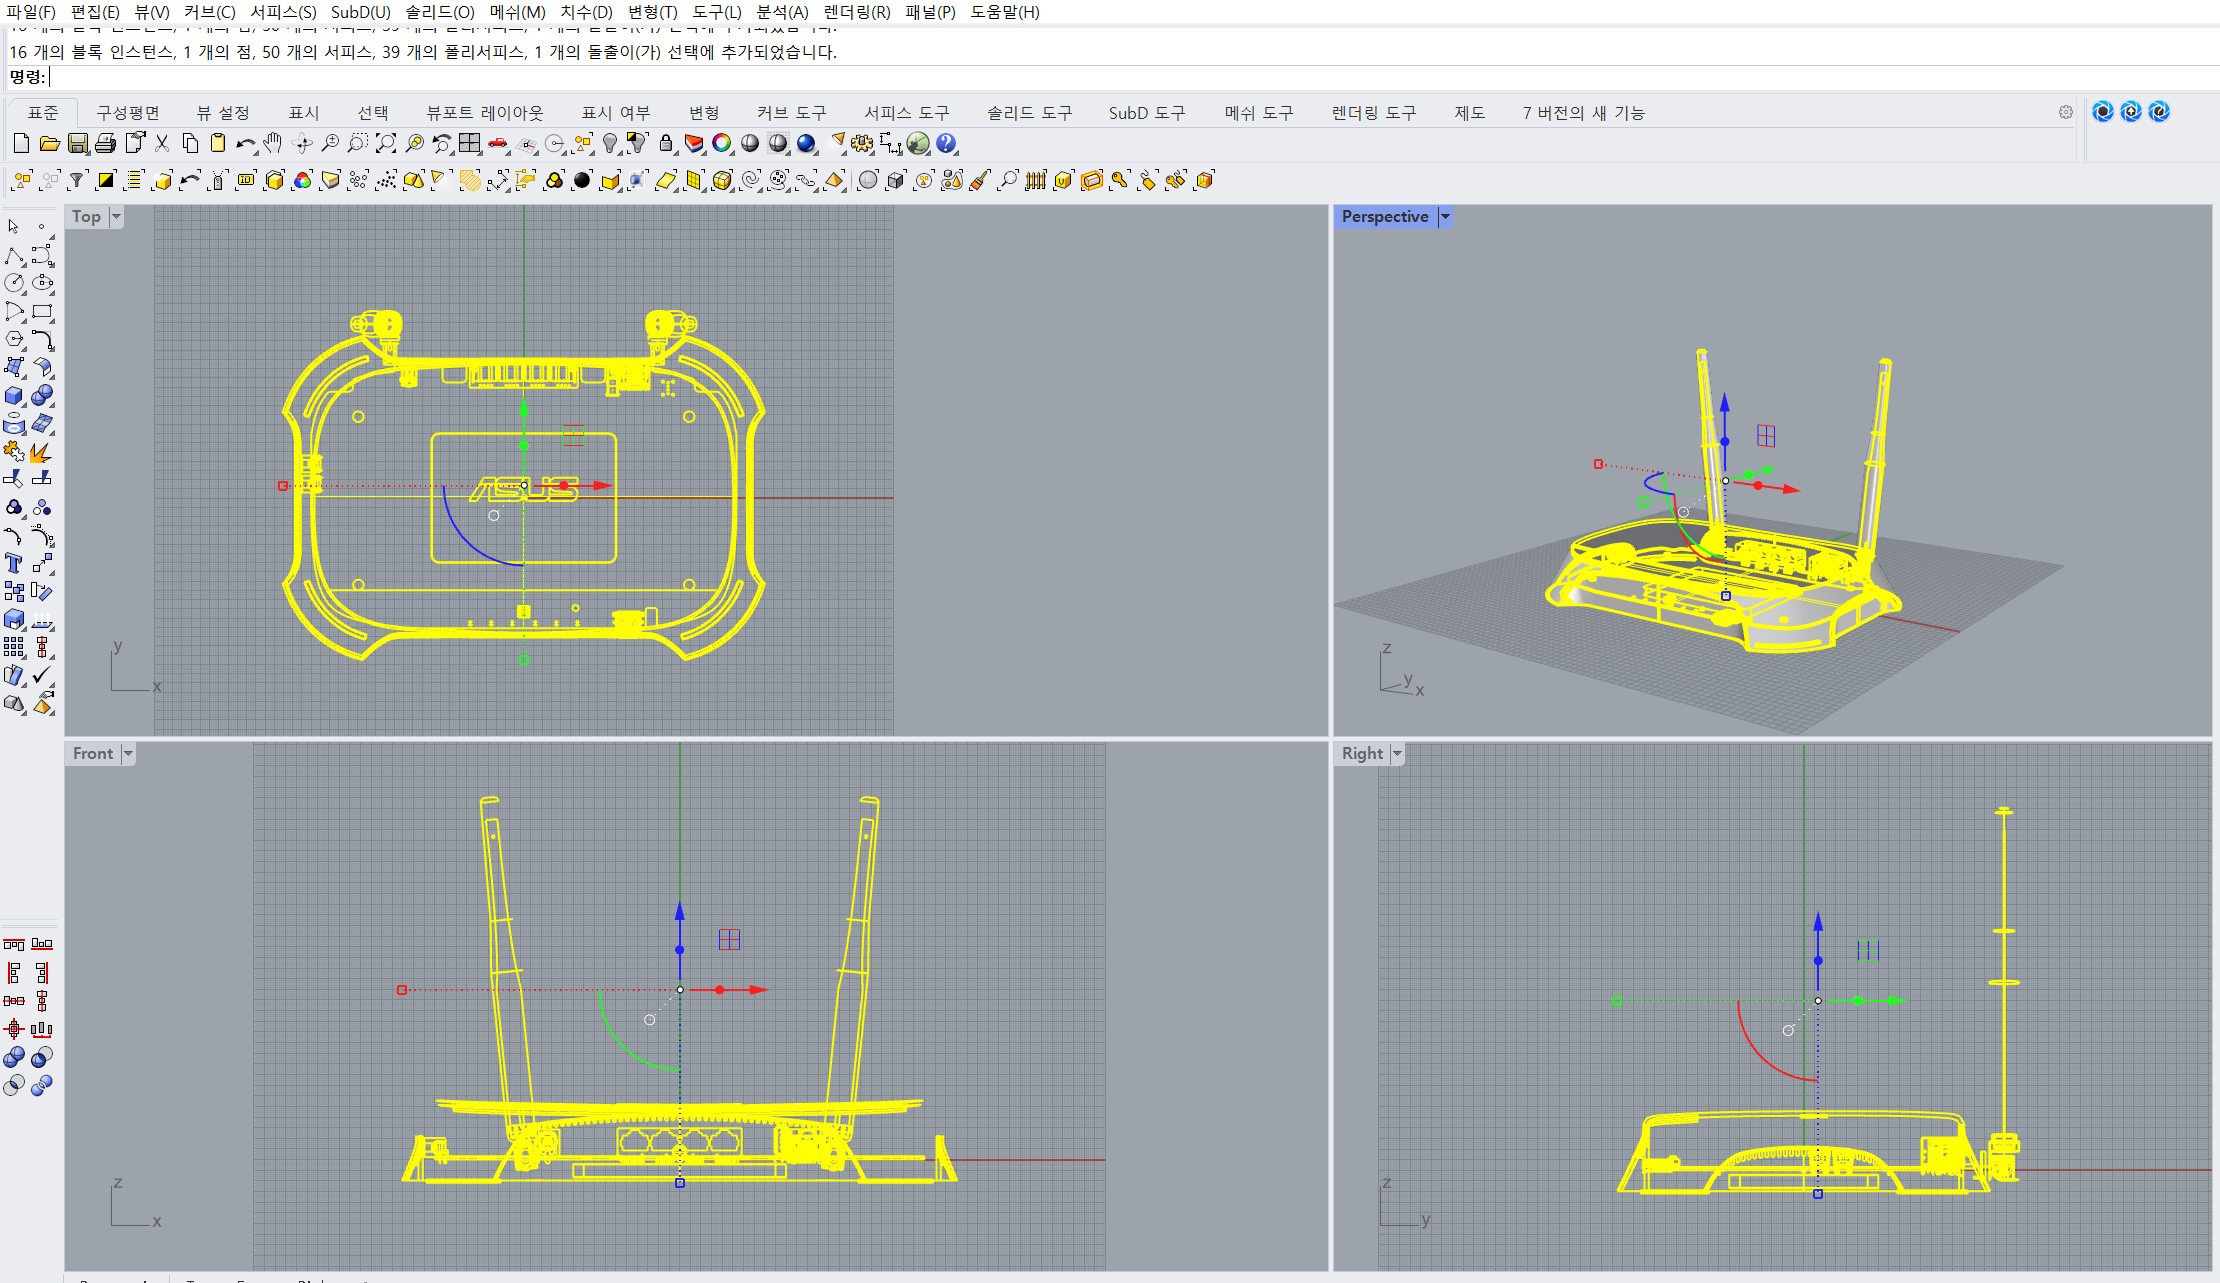
Task: Click the Text object T tool
Action: 14,564
